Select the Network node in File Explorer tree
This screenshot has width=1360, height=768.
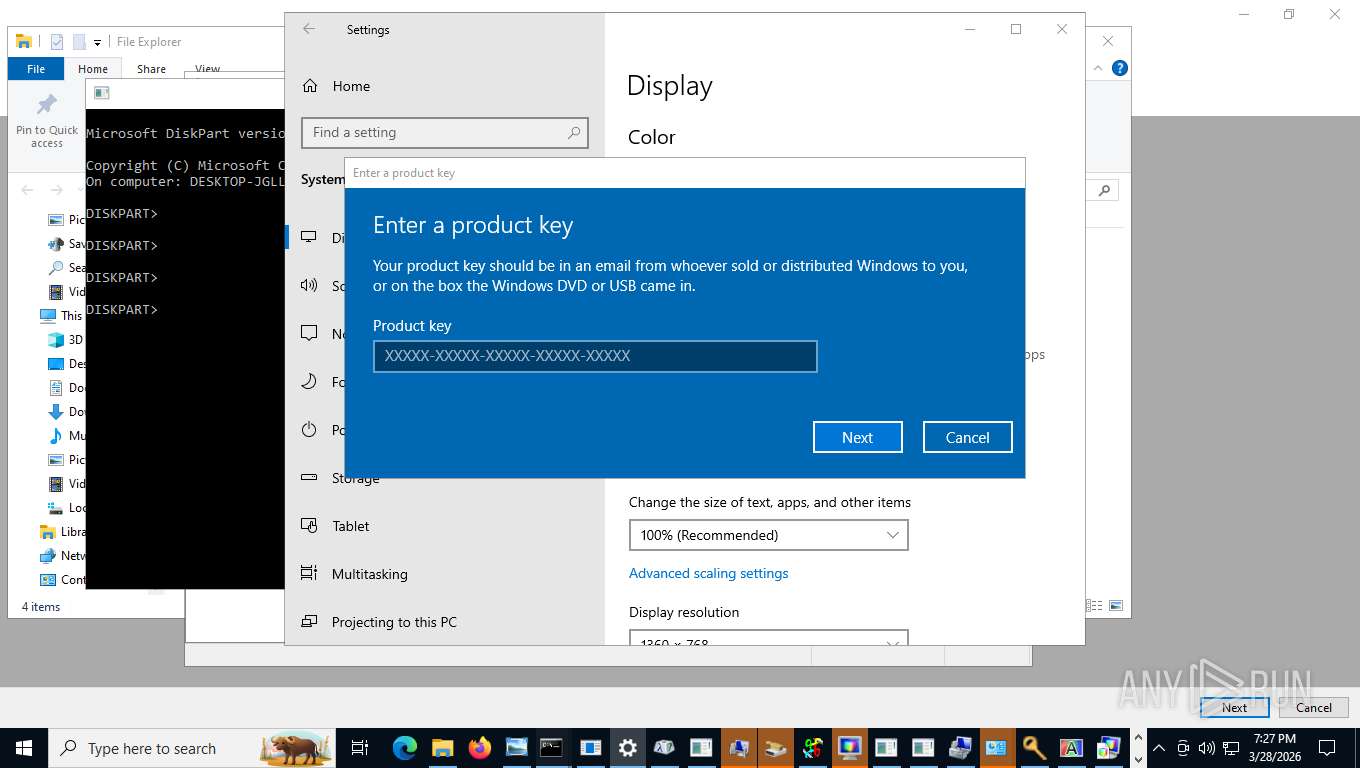coord(63,556)
